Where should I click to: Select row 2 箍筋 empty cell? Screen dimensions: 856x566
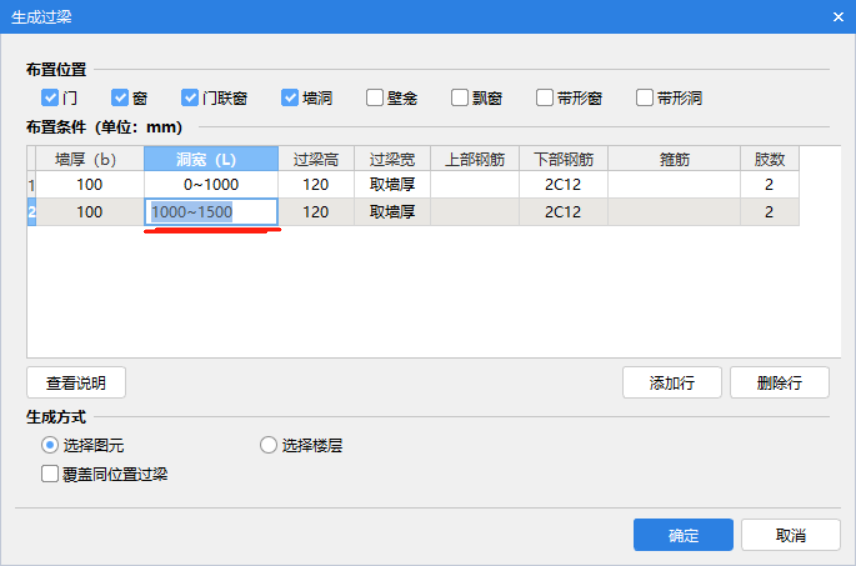tap(674, 212)
